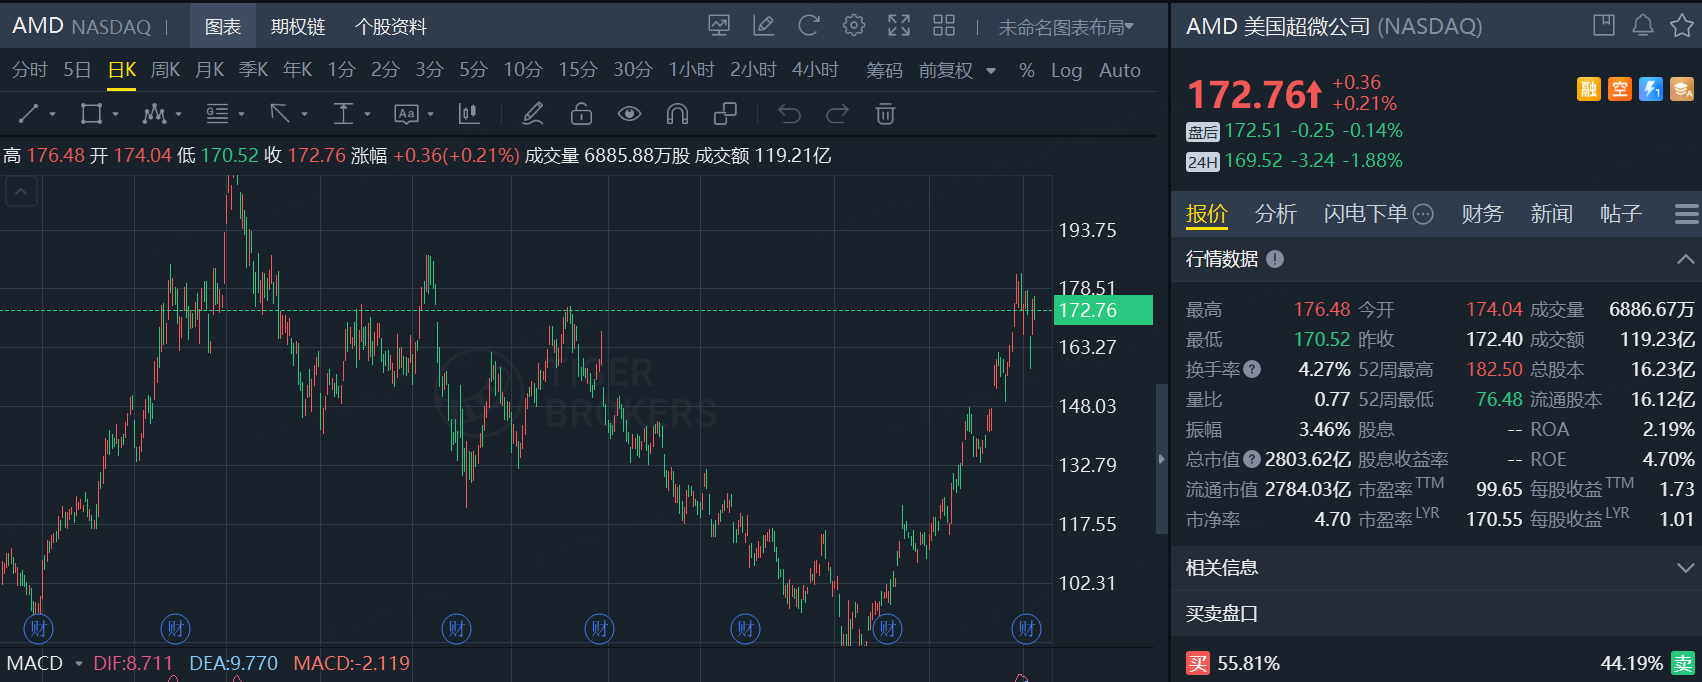Open the 分析 tab
The height and width of the screenshot is (682, 1702).
[x=1276, y=213]
